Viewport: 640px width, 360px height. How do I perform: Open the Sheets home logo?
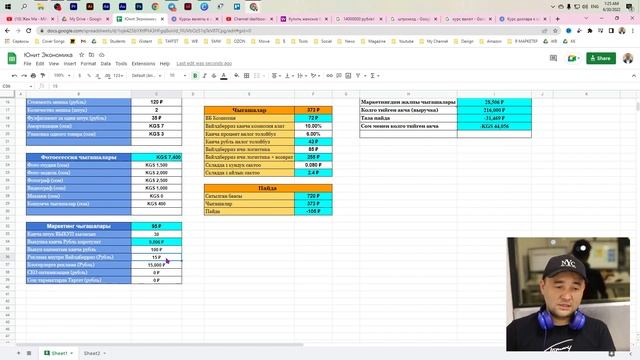[x=12, y=58]
